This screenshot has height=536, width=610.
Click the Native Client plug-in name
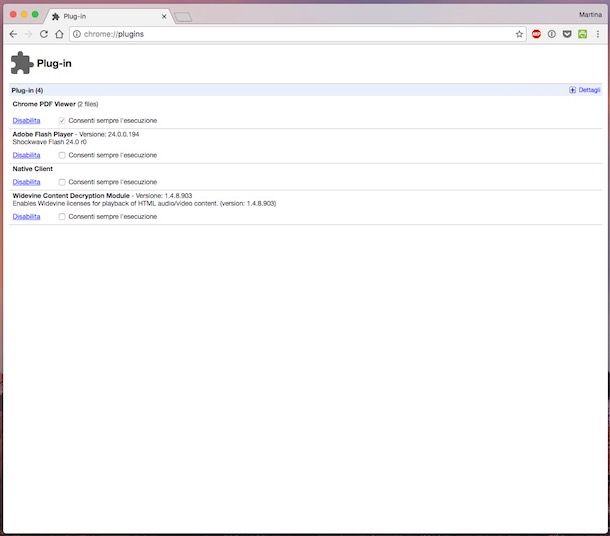point(32,169)
